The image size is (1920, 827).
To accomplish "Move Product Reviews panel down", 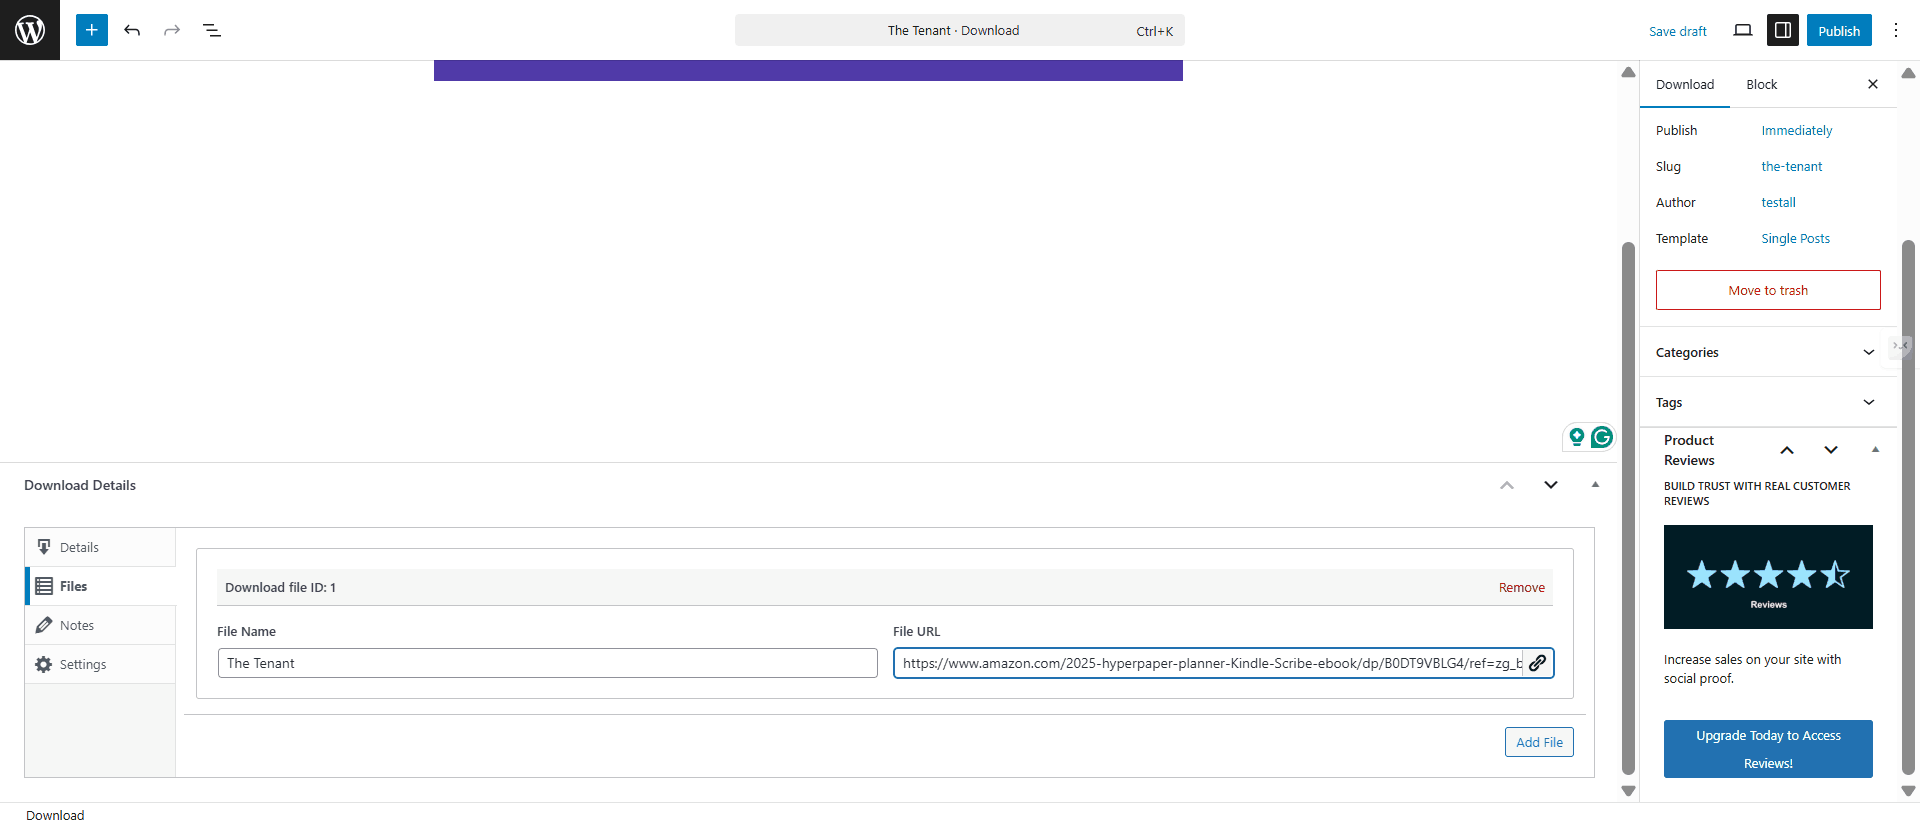I will pyautogui.click(x=1831, y=450).
